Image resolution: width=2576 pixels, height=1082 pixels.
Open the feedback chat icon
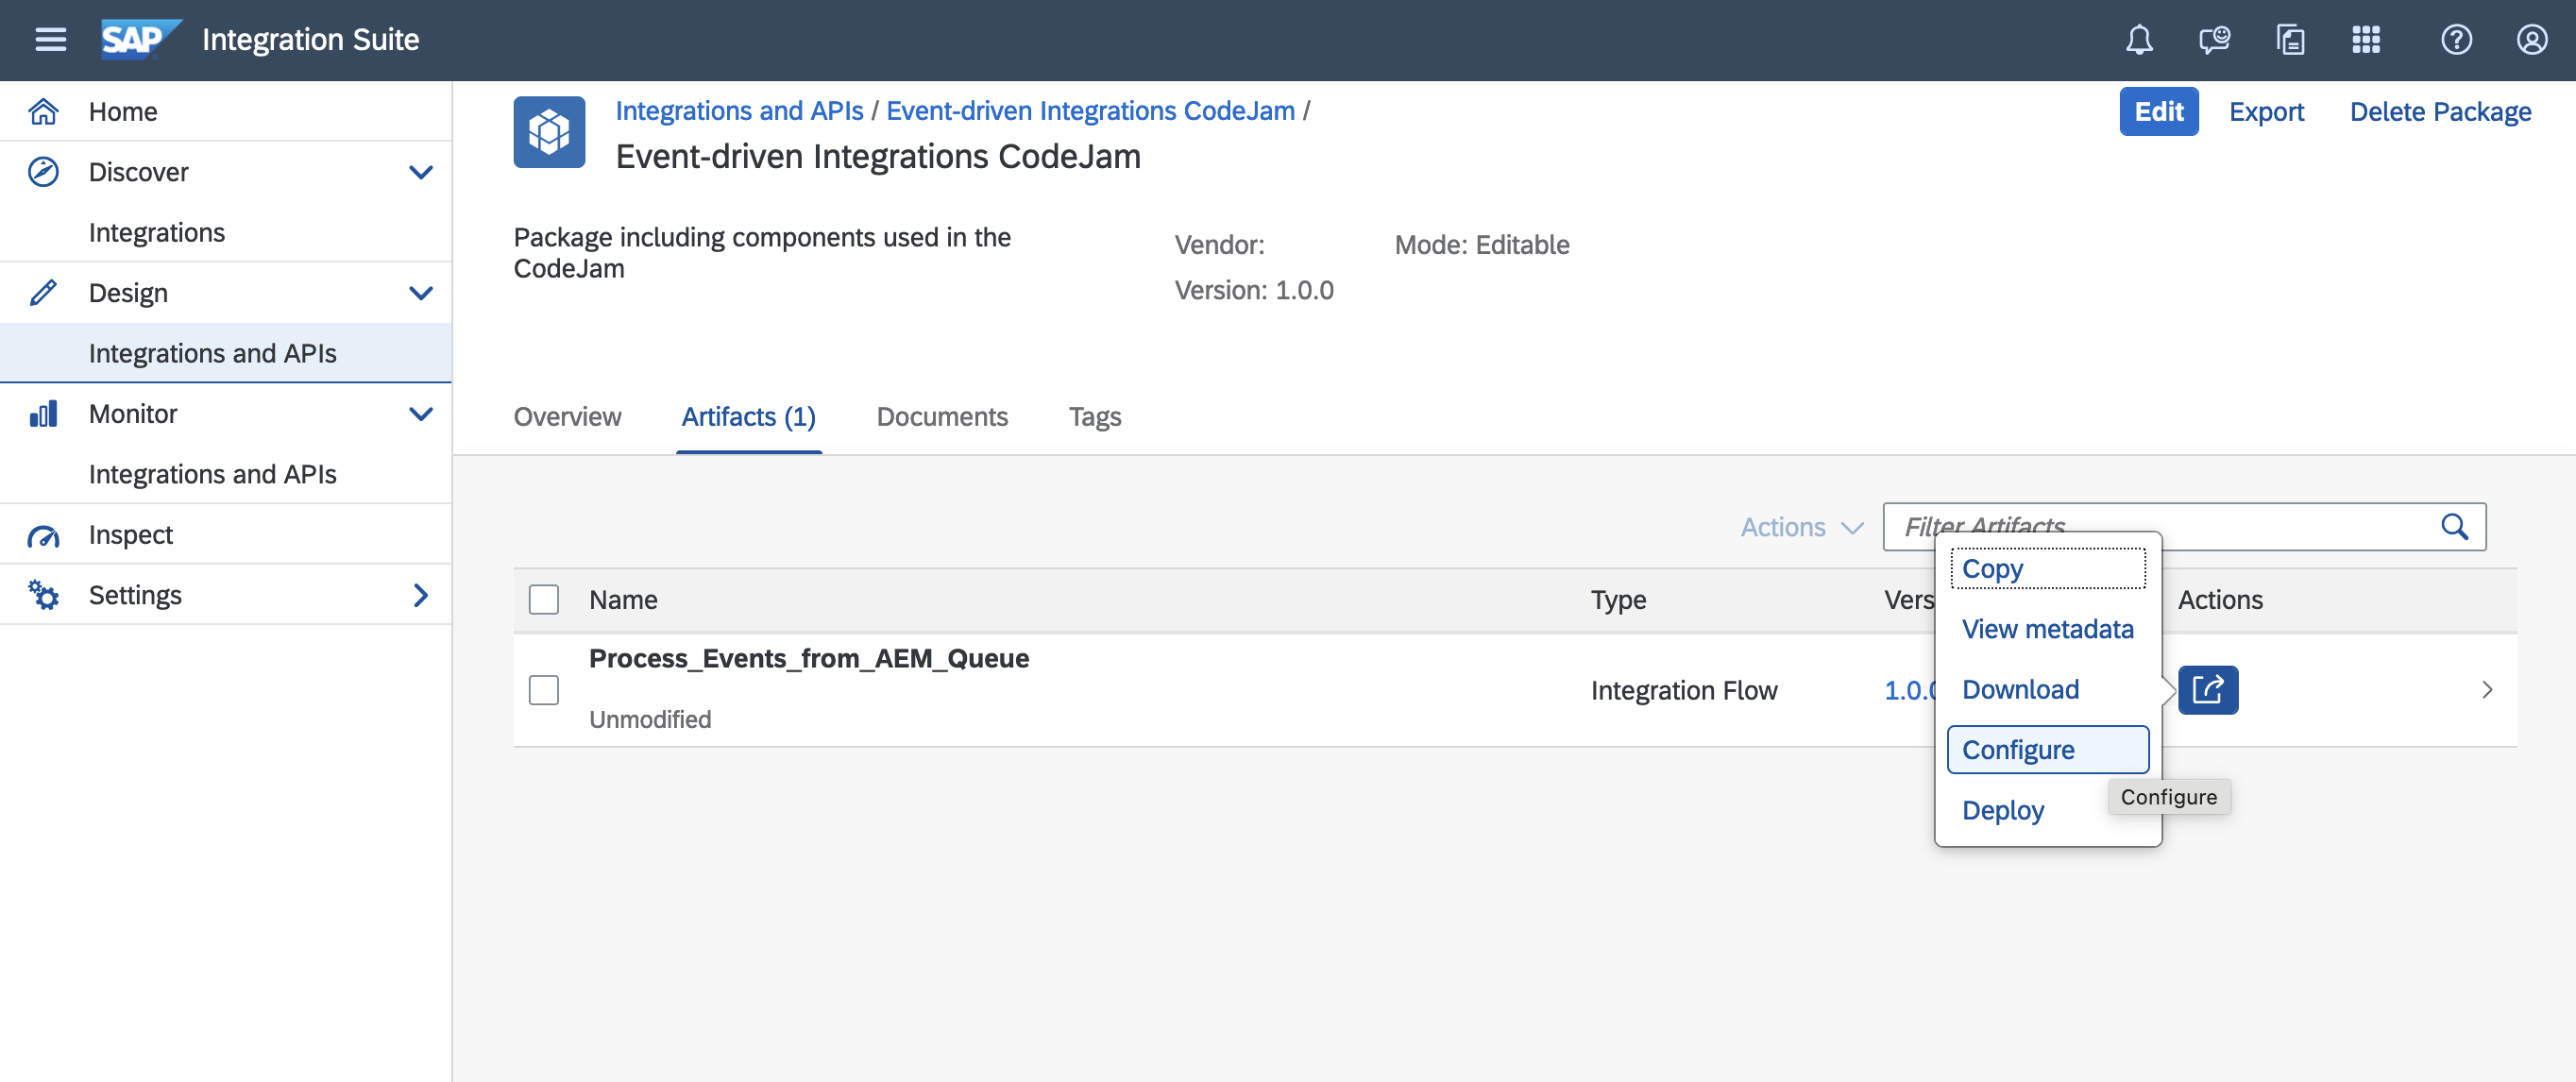pyautogui.click(x=2214, y=40)
